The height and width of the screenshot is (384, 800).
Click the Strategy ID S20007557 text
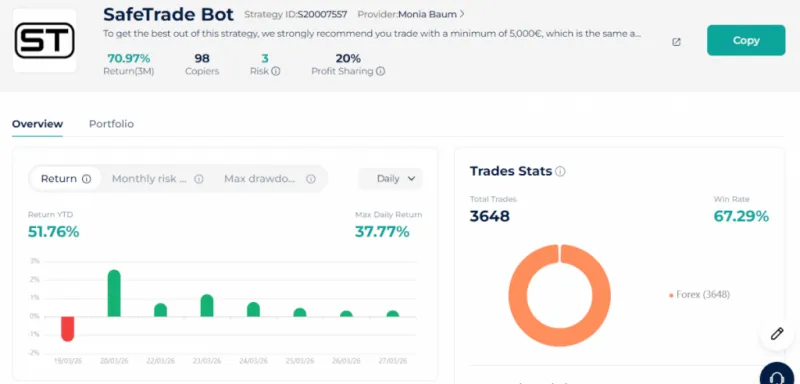click(x=296, y=14)
